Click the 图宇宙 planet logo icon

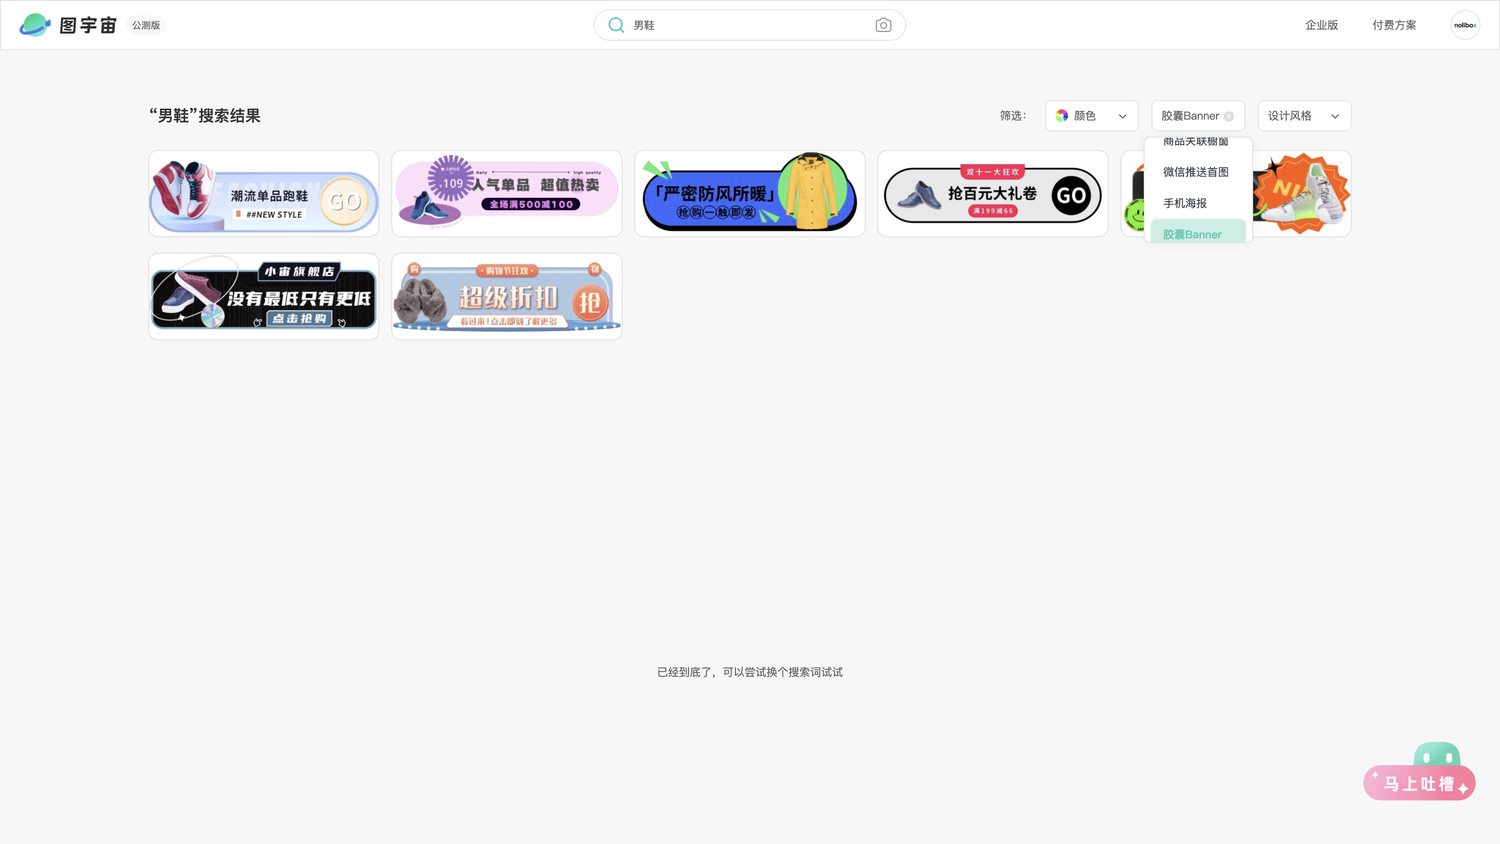click(x=35, y=25)
